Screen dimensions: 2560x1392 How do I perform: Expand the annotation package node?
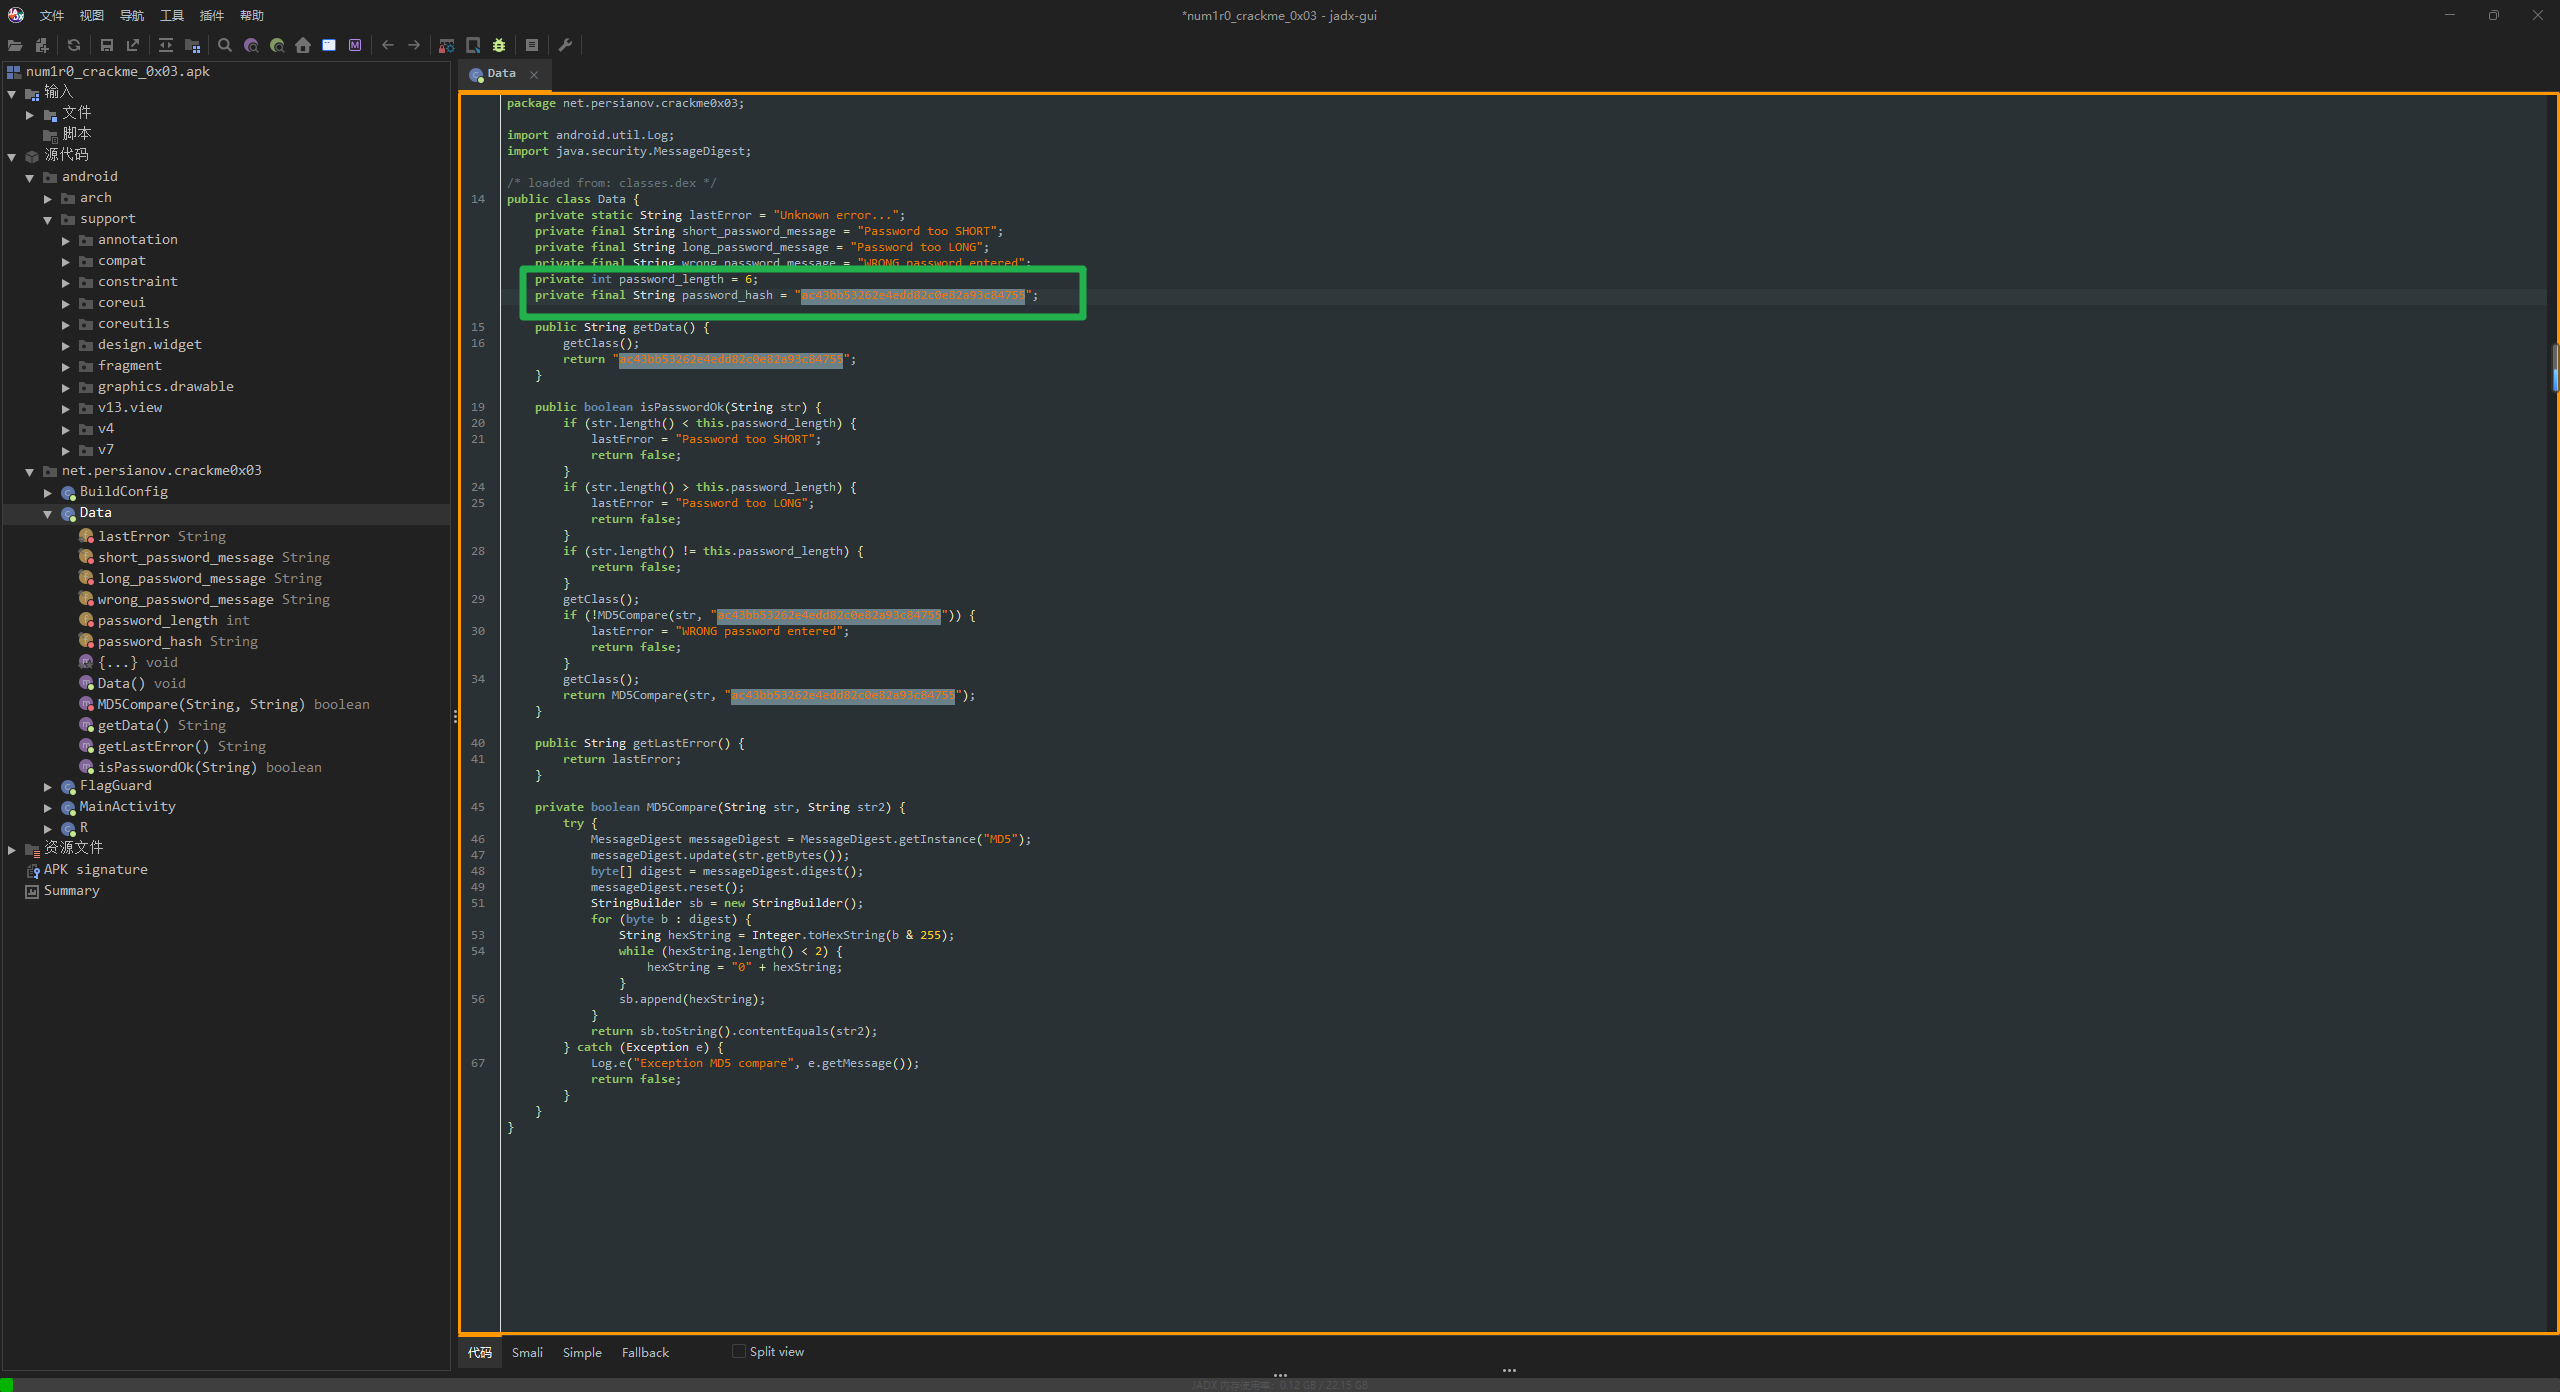coord(66,241)
